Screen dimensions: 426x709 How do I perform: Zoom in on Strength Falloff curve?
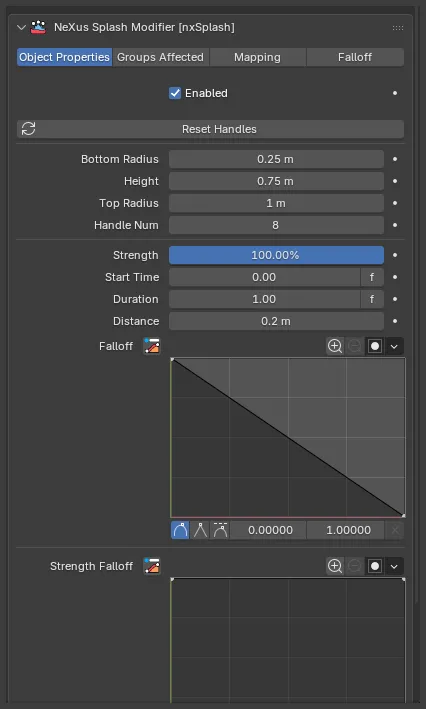coord(335,566)
